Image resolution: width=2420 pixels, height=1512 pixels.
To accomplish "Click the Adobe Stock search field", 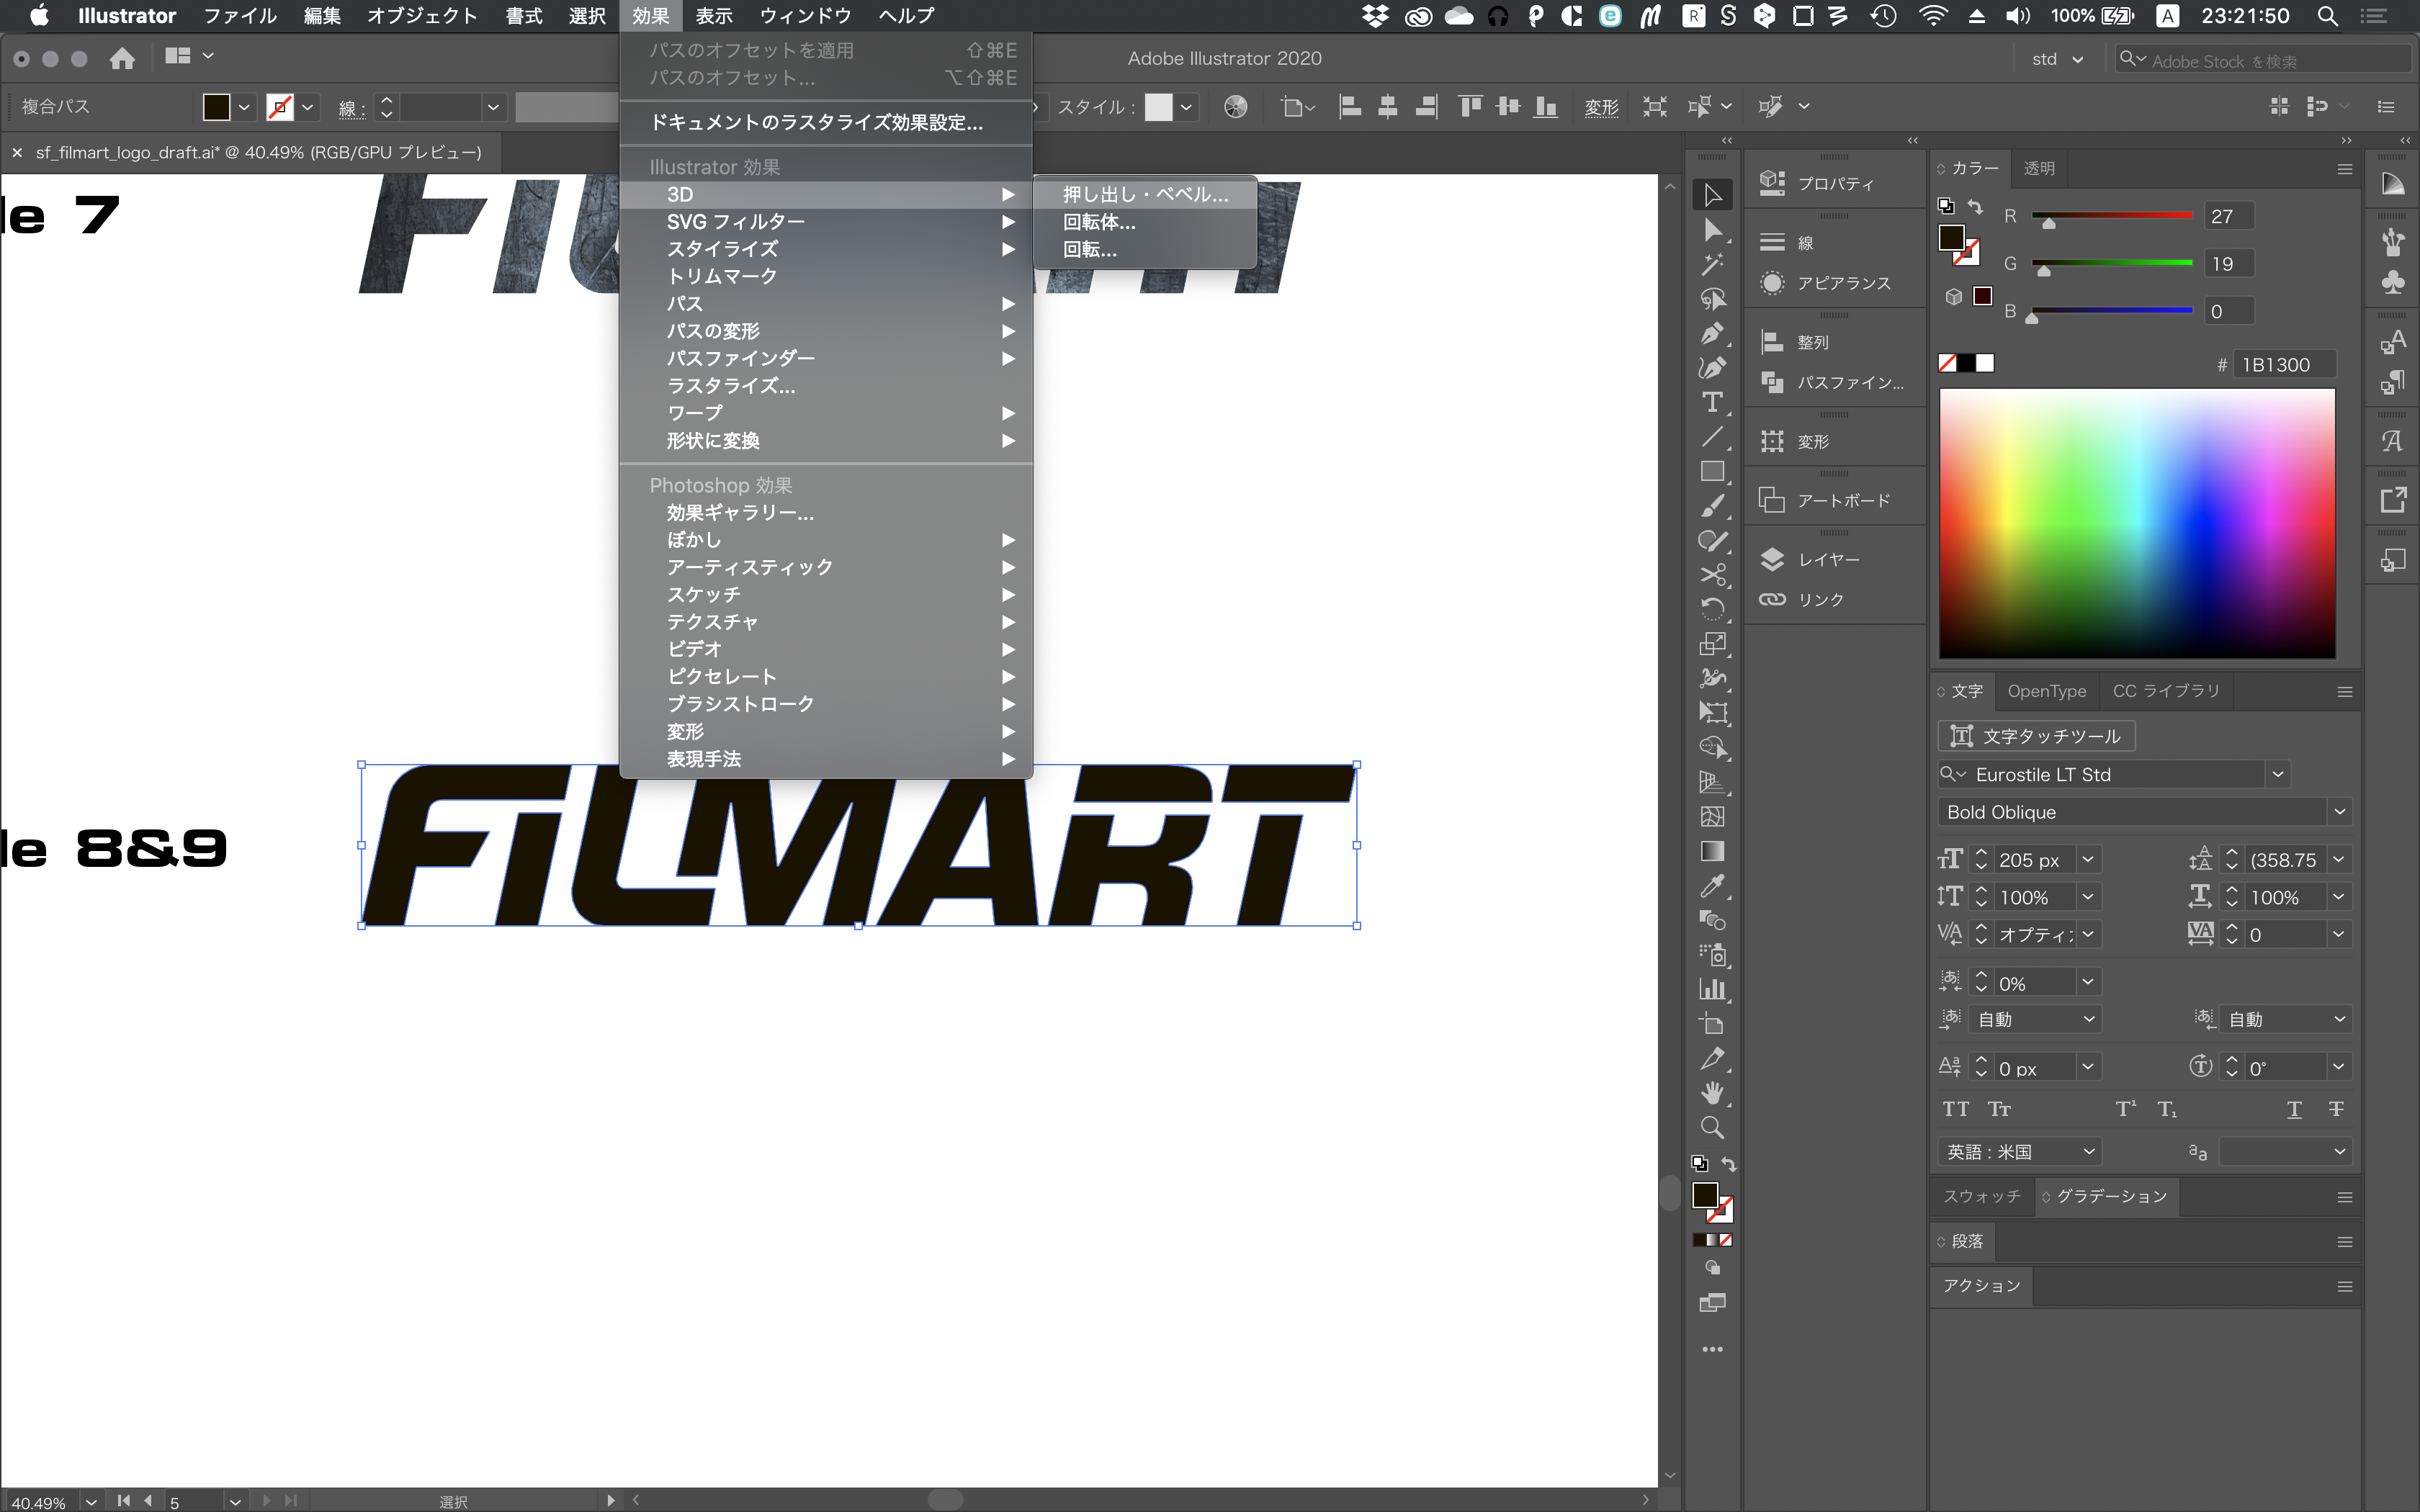I will point(2264,60).
